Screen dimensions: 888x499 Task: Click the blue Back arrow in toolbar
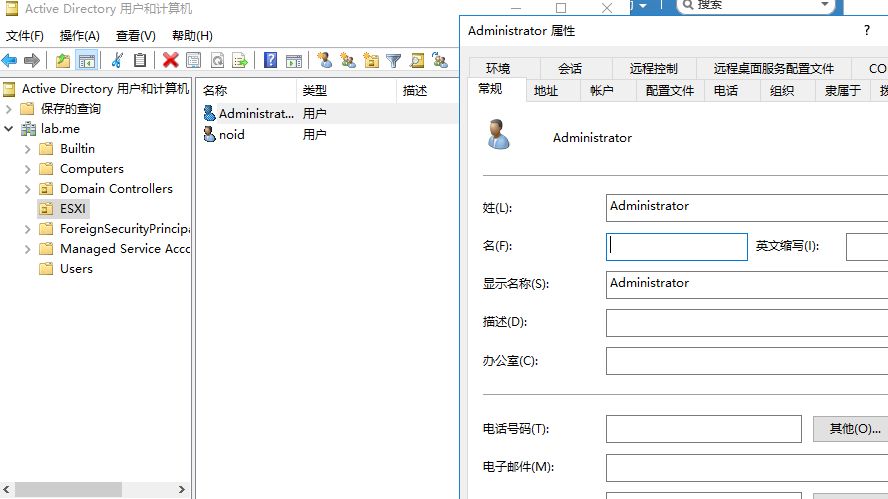coord(9,60)
